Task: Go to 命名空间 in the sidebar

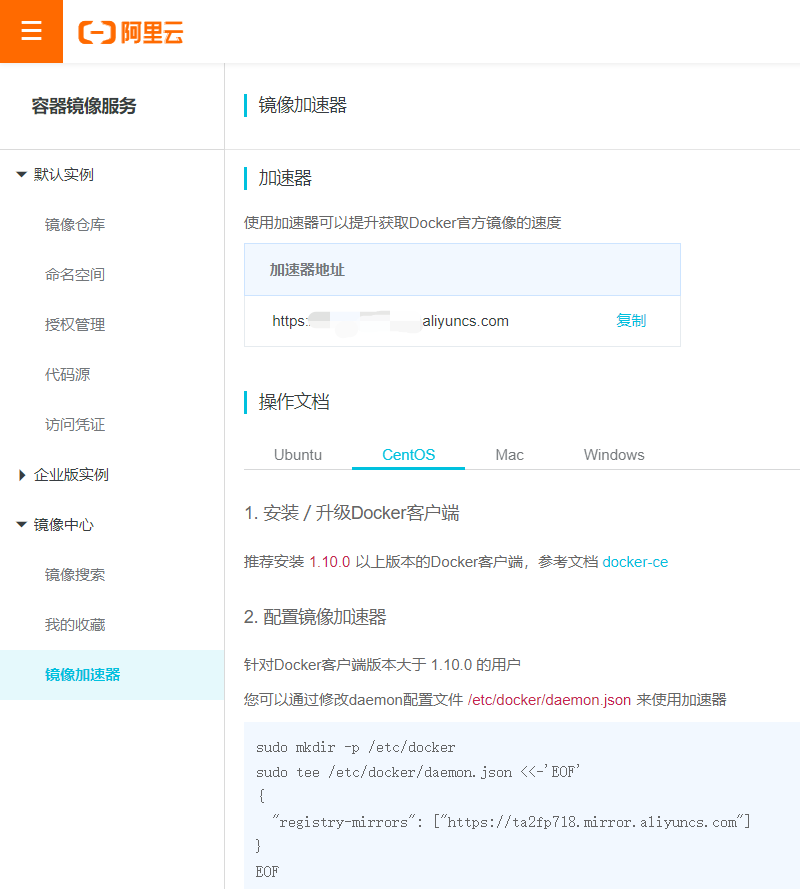Action: coord(75,274)
